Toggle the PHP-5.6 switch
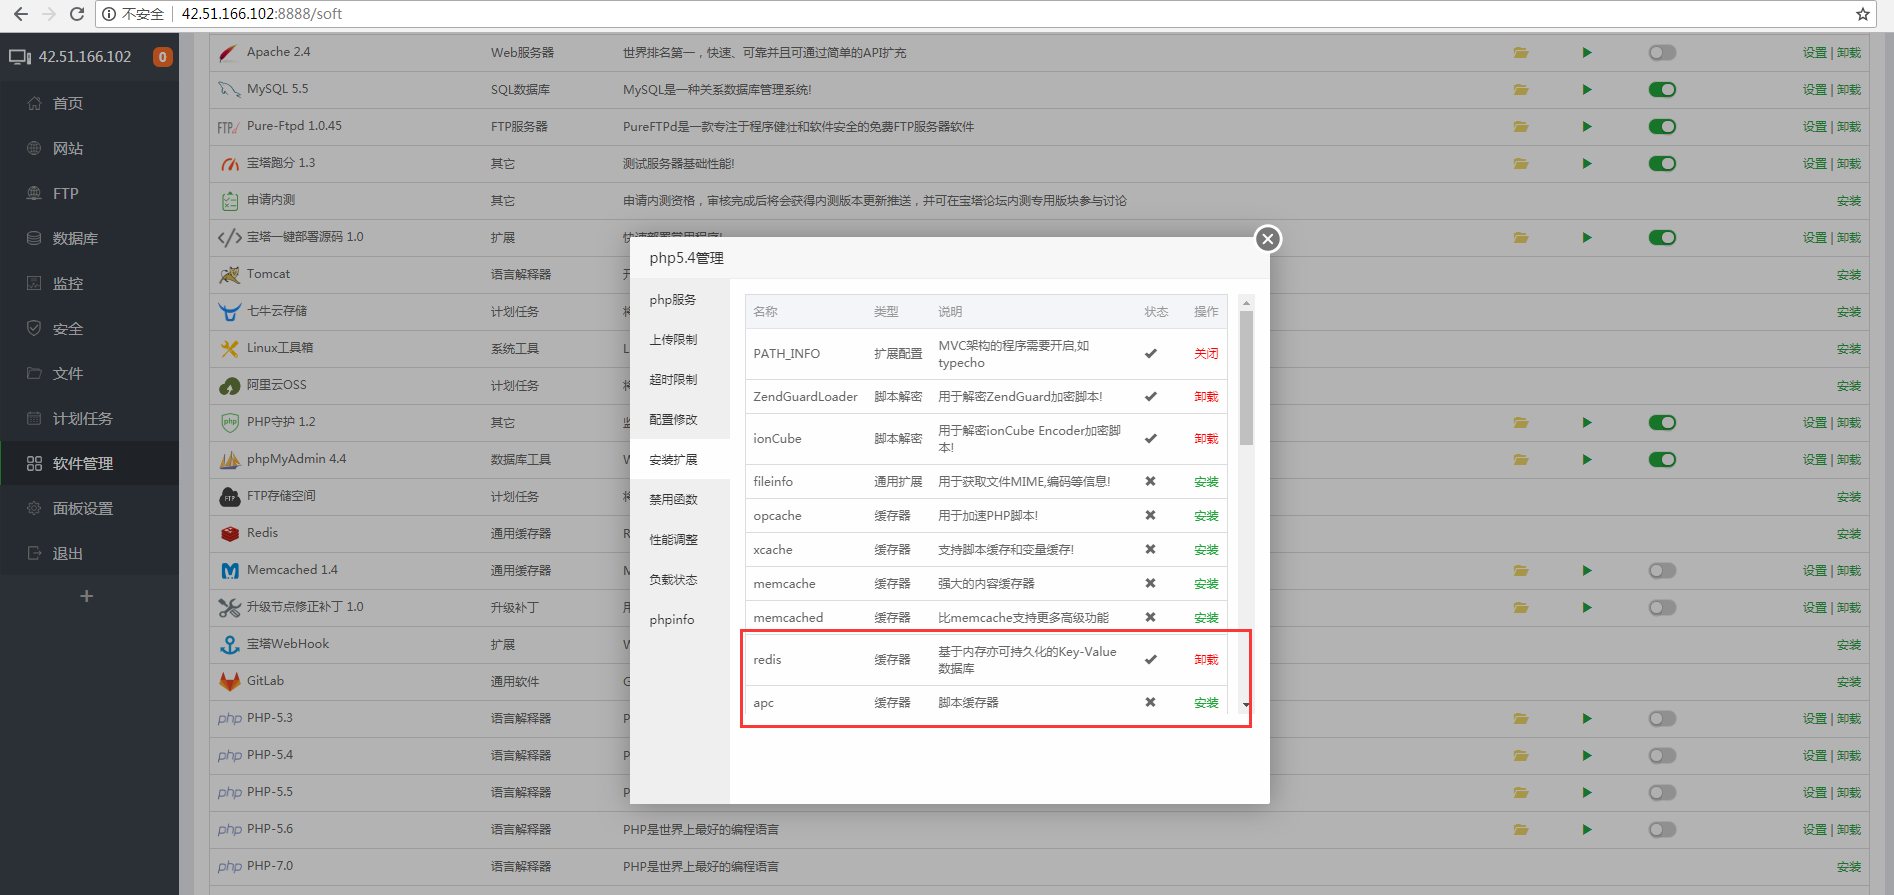Screen dimensions: 1894x895 click(1662, 830)
